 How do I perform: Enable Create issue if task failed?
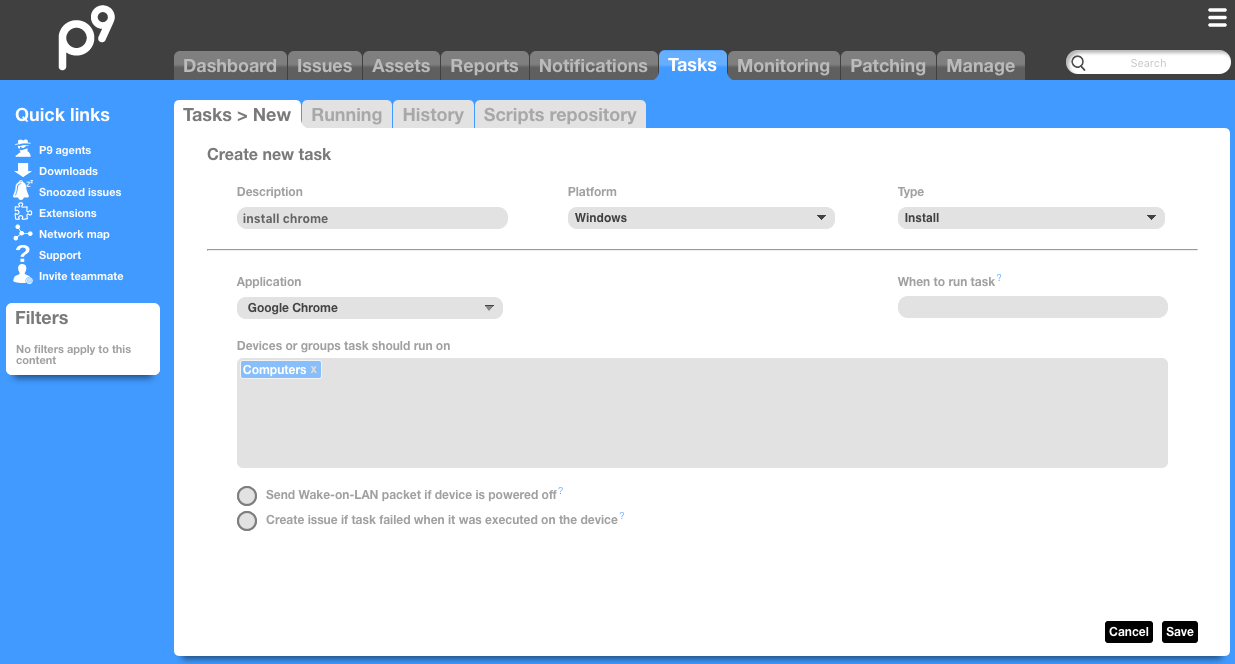coord(247,521)
